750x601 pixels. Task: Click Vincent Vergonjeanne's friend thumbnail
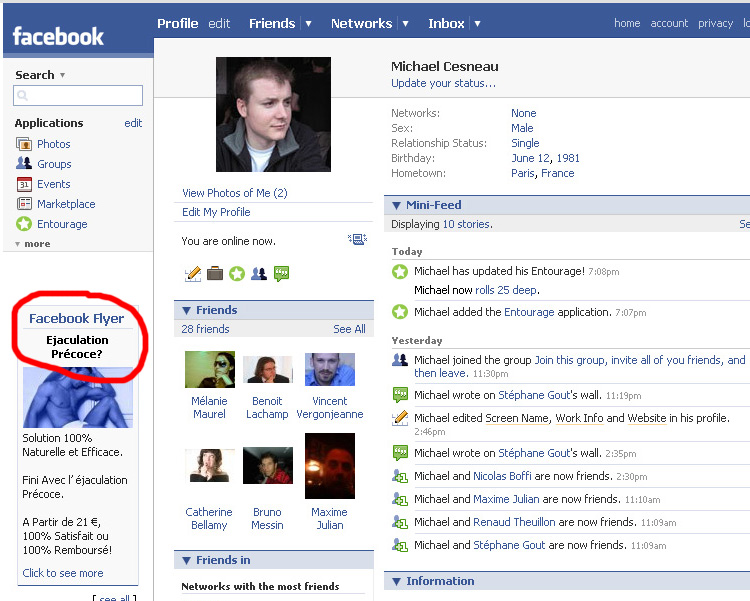pos(330,369)
